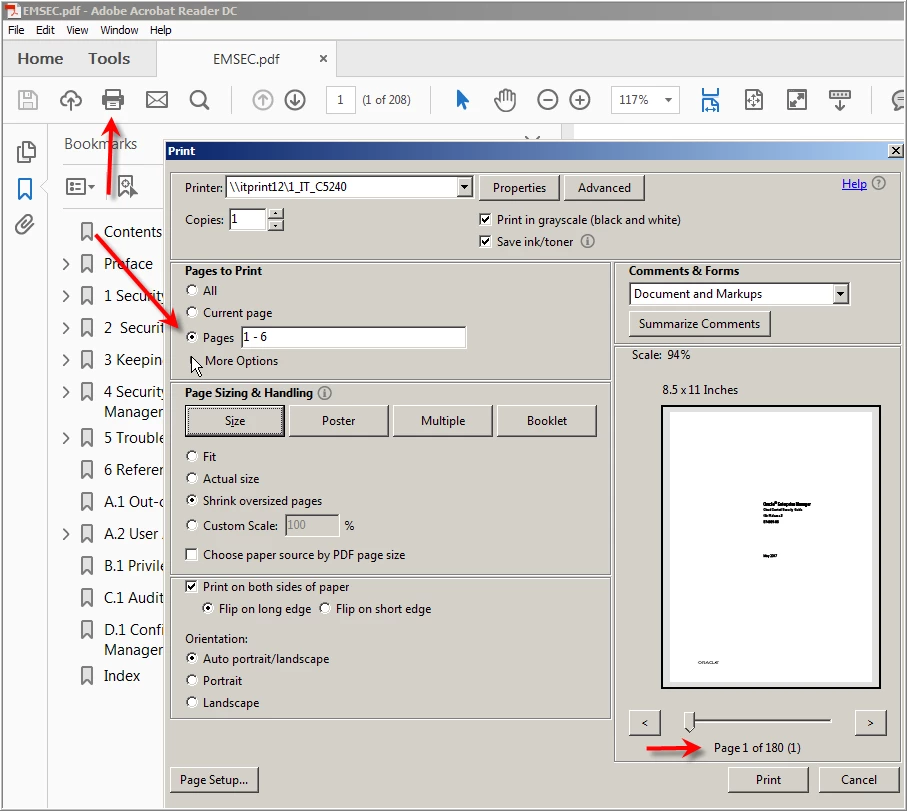Open the zoom level 117% dropdown
The image size is (907, 811).
click(x=668, y=100)
